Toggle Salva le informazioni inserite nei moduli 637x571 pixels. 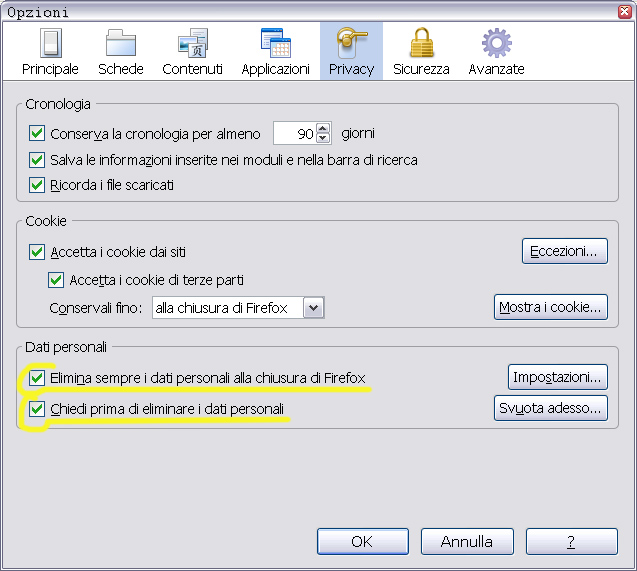37,160
